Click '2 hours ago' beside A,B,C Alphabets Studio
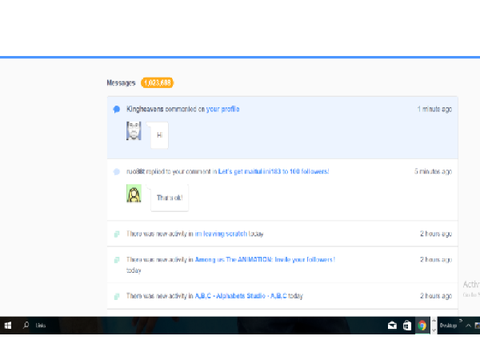The width and height of the screenshot is (480, 360). (x=436, y=296)
